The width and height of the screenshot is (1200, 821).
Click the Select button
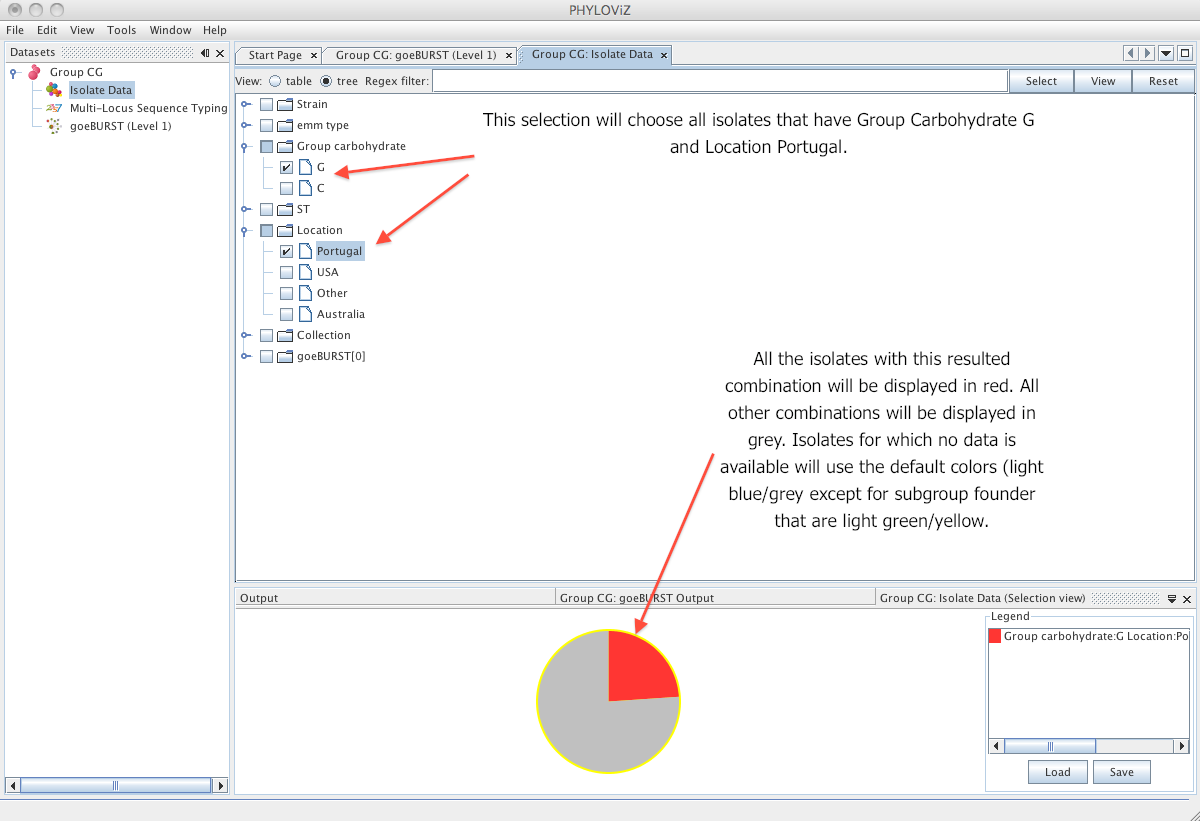(x=1041, y=81)
